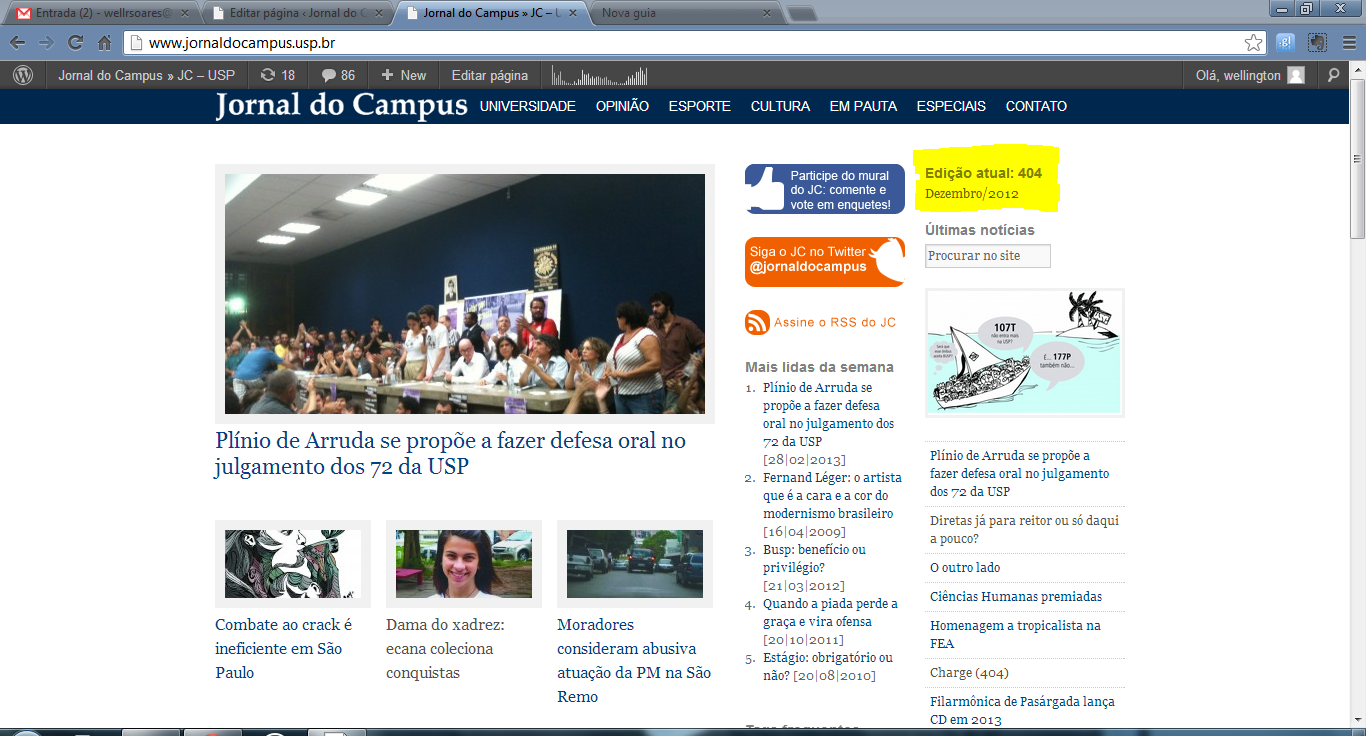Screen dimensions: 1366x736
Task: Open the UNIVERSIDADE menu
Action: click(x=528, y=106)
